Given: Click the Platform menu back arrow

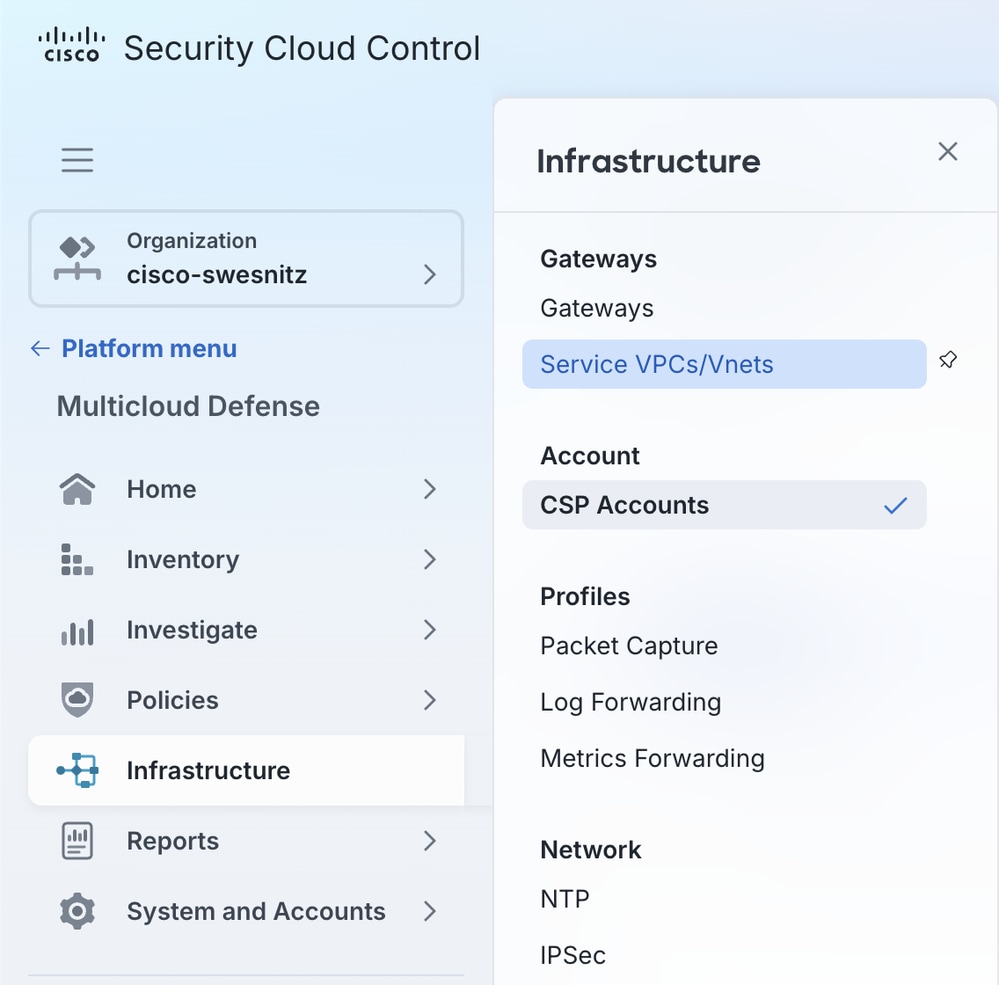Looking at the screenshot, I should coord(40,349).
